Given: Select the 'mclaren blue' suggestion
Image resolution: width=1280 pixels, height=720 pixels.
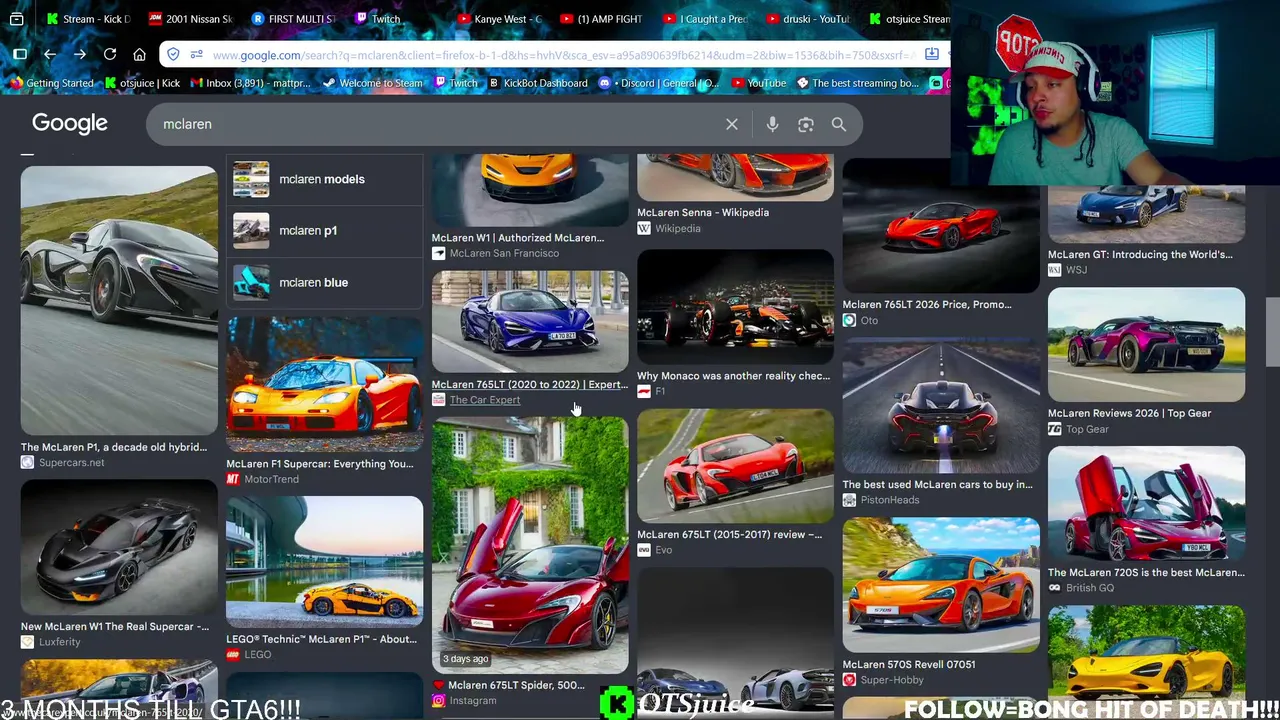Looking at the screenshot, I should [x=324, y=282].
